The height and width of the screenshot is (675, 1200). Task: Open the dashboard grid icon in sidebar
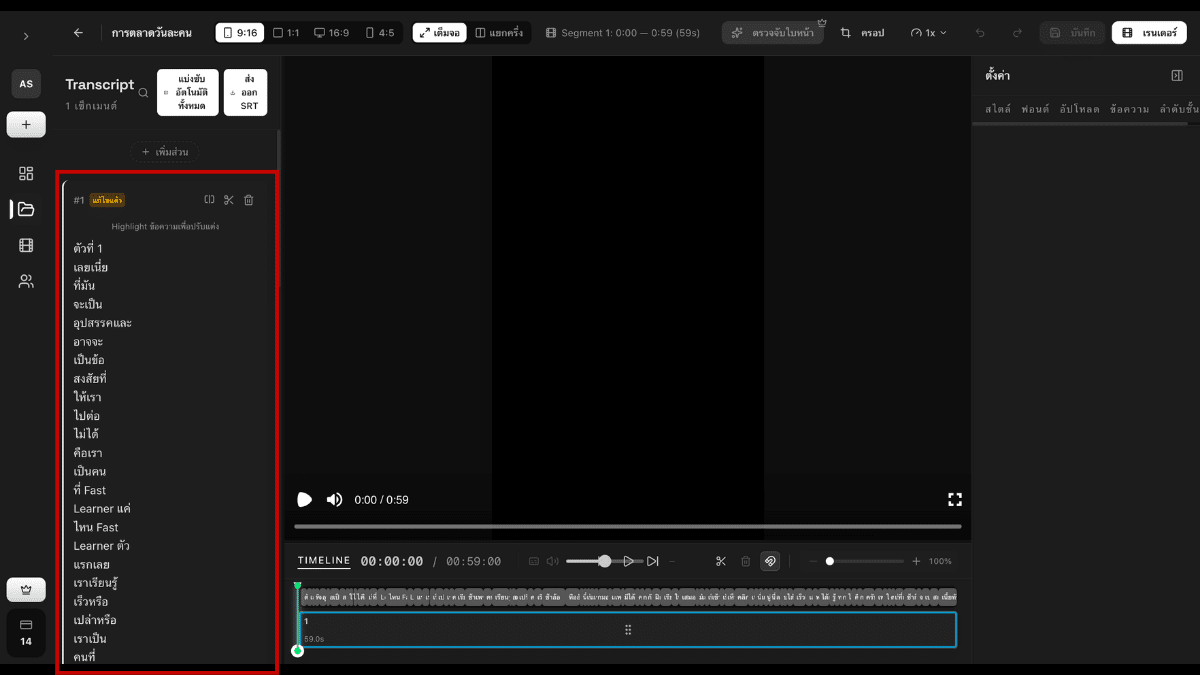click(26, 173)
